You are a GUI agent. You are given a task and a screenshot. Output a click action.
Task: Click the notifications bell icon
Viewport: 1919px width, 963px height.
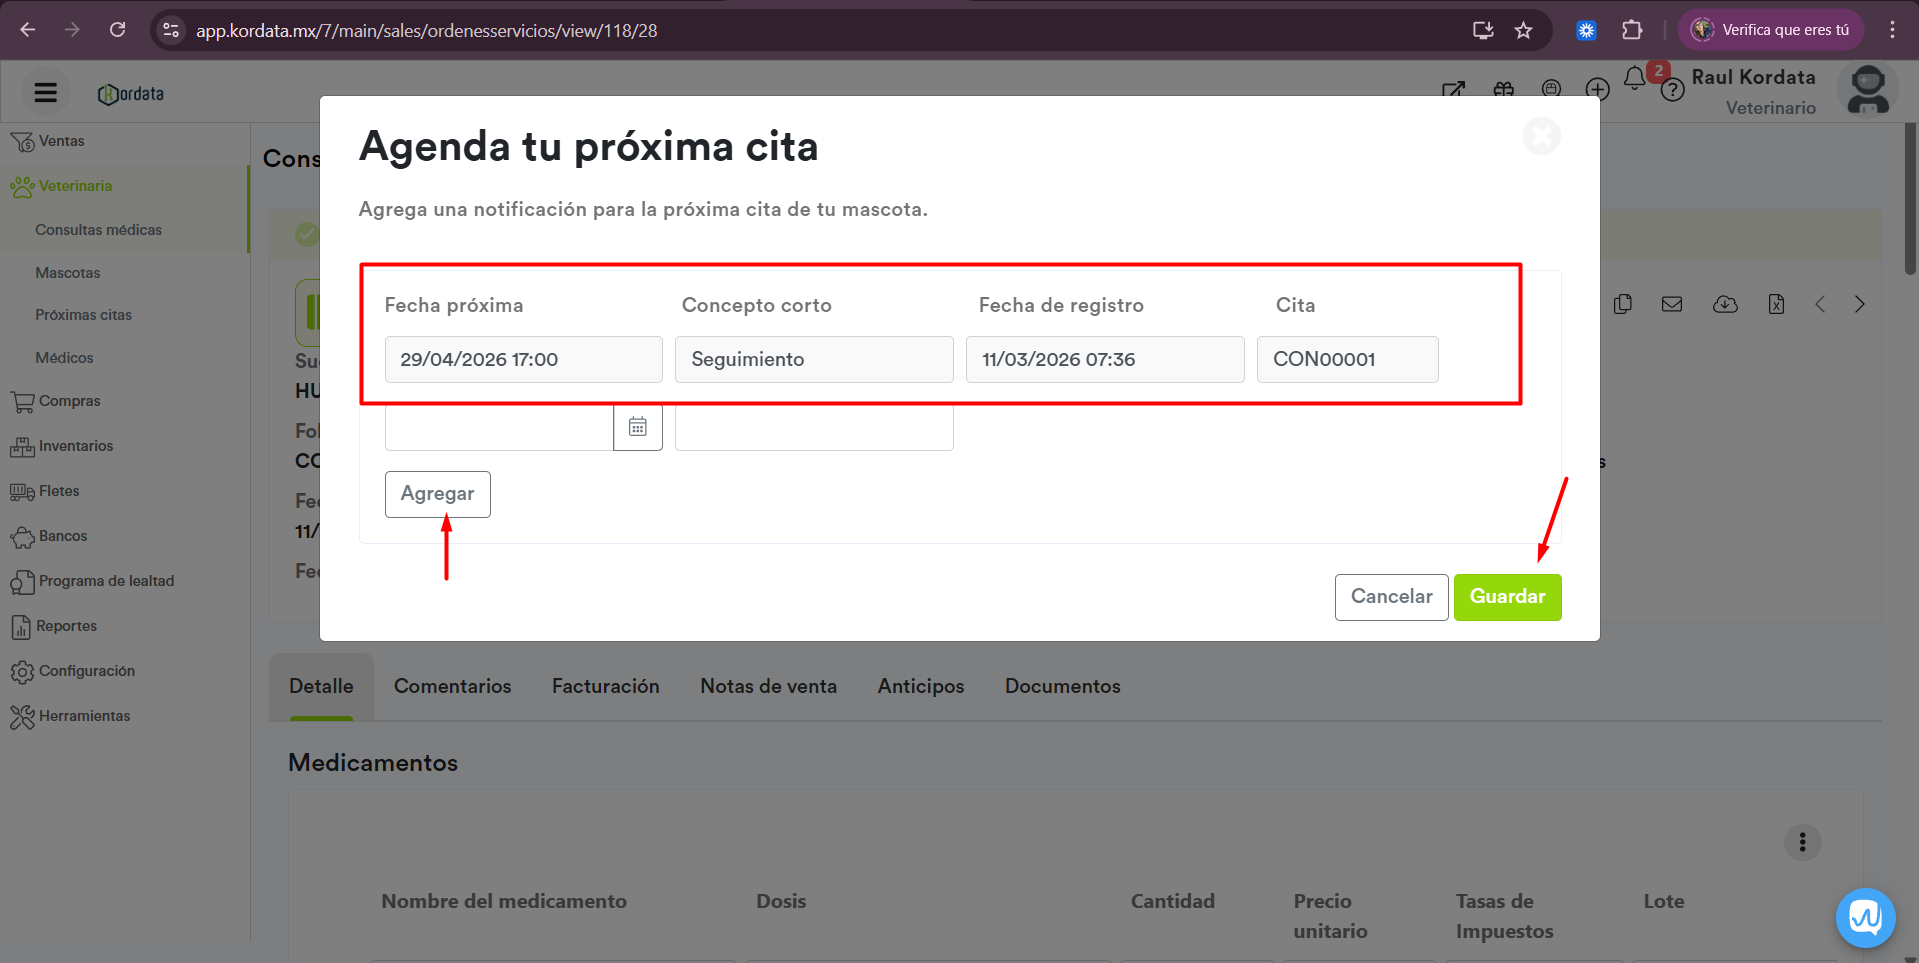point(1634,79)
